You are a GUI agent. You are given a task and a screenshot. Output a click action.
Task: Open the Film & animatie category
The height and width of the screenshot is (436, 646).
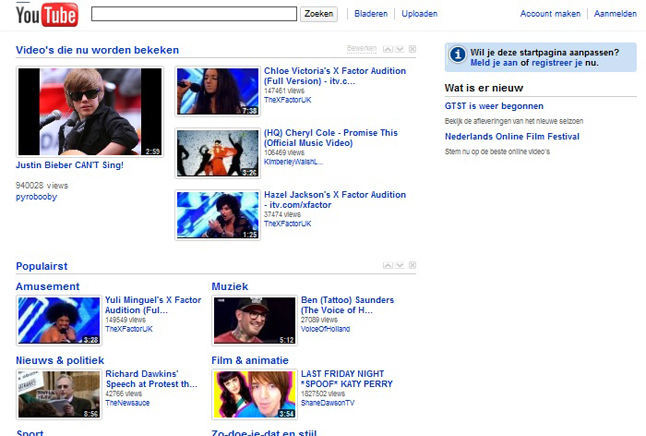250,360
